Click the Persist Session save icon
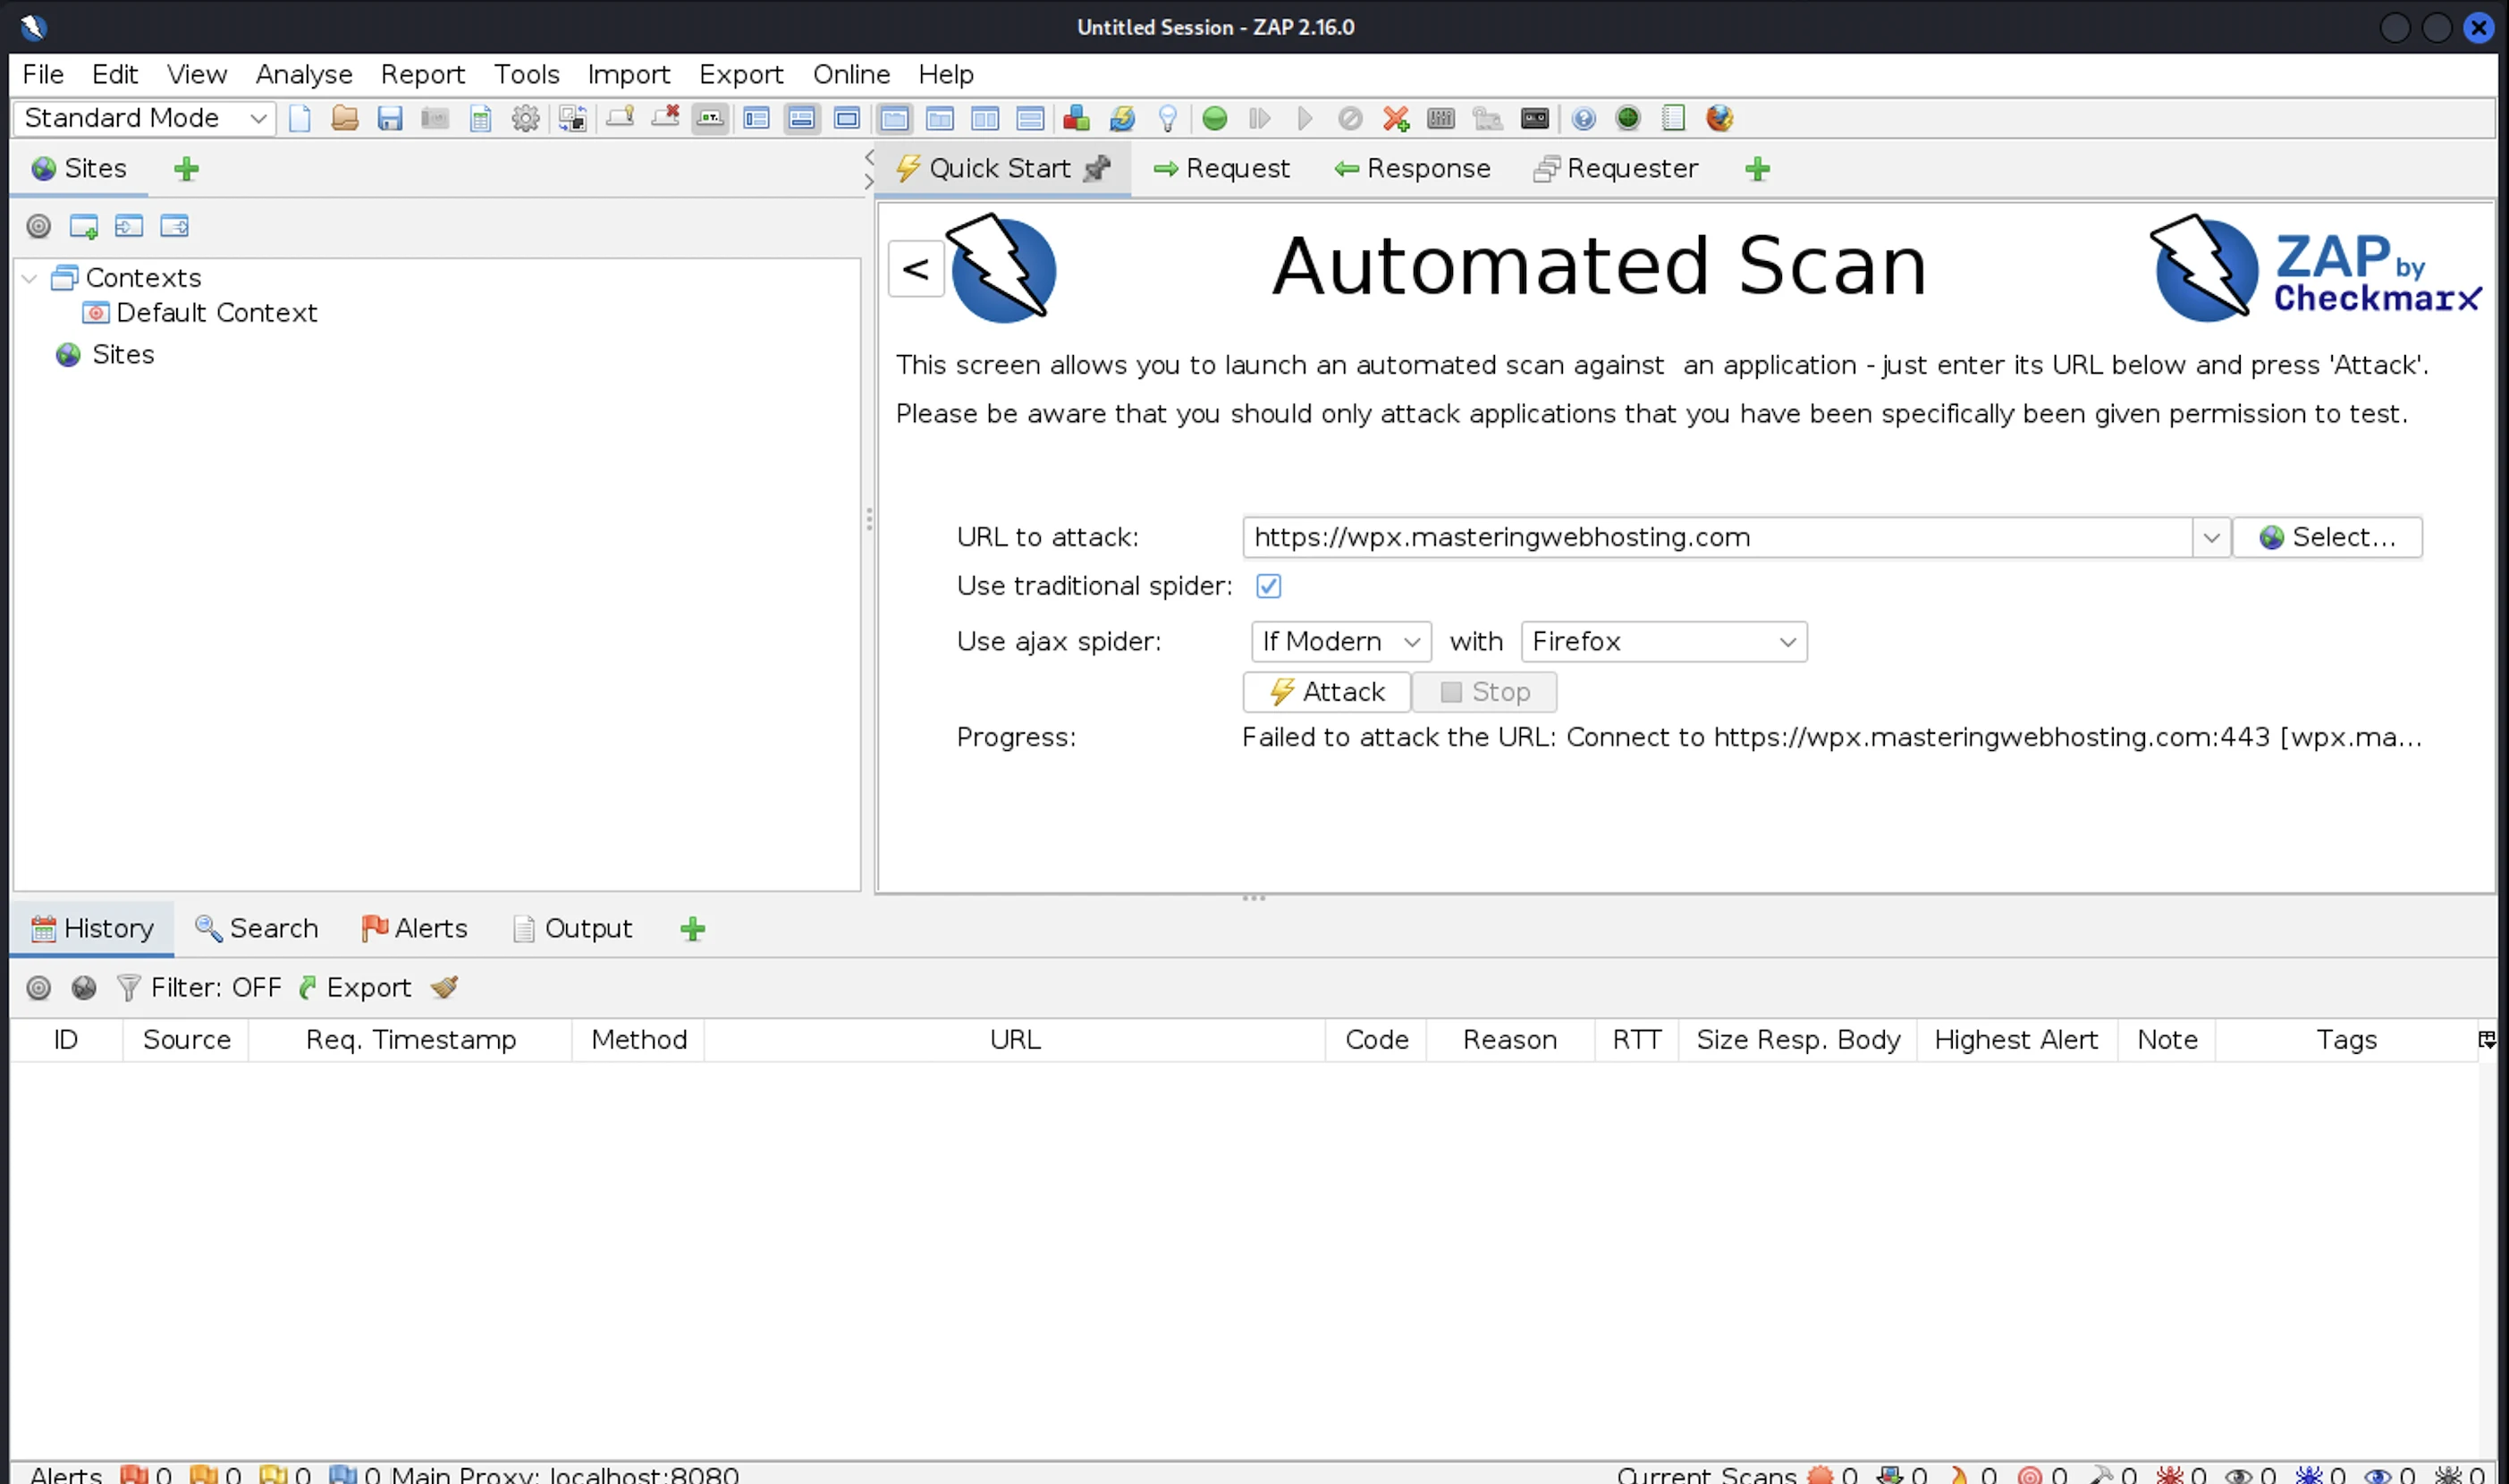Image resolution: width=2509 pixels, height=1484 pixels. [x=390, y=119]
